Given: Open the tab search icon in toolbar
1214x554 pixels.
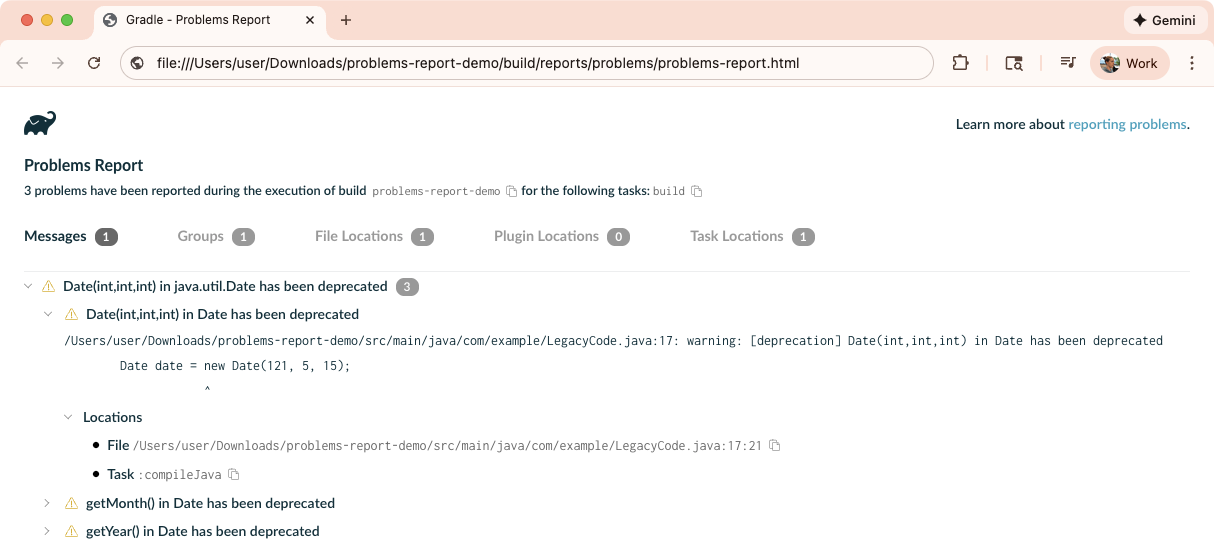Looking at the screenshot, I should (1014, 63).
